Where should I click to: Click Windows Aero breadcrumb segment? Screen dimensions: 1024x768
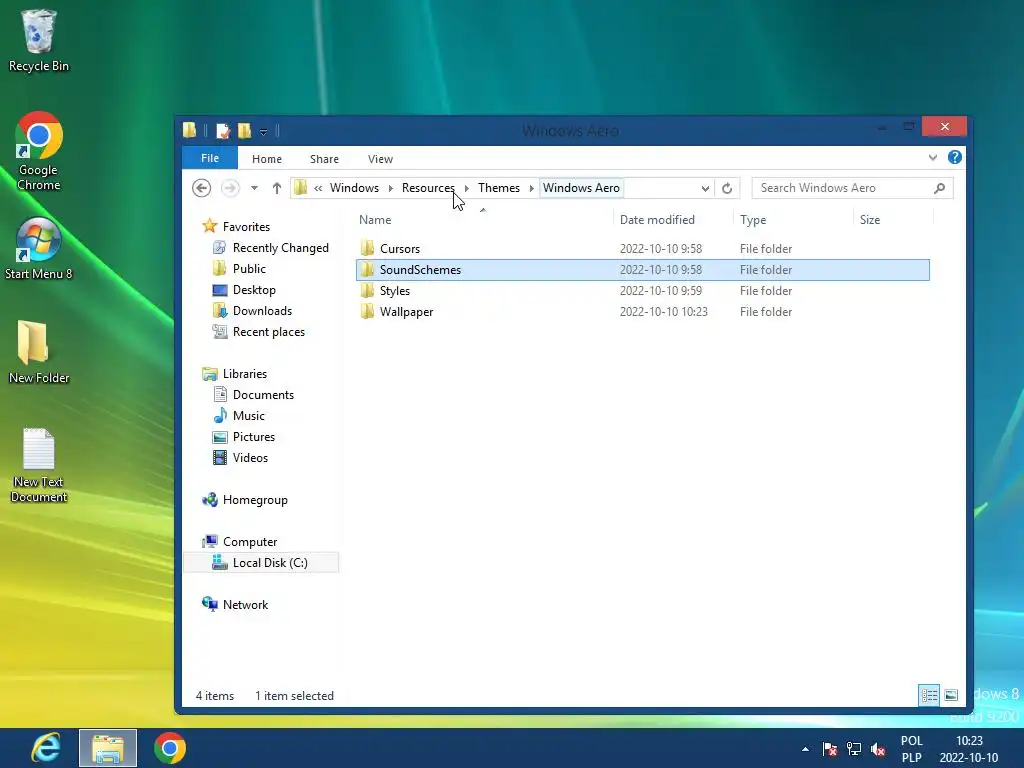(581, 188)
